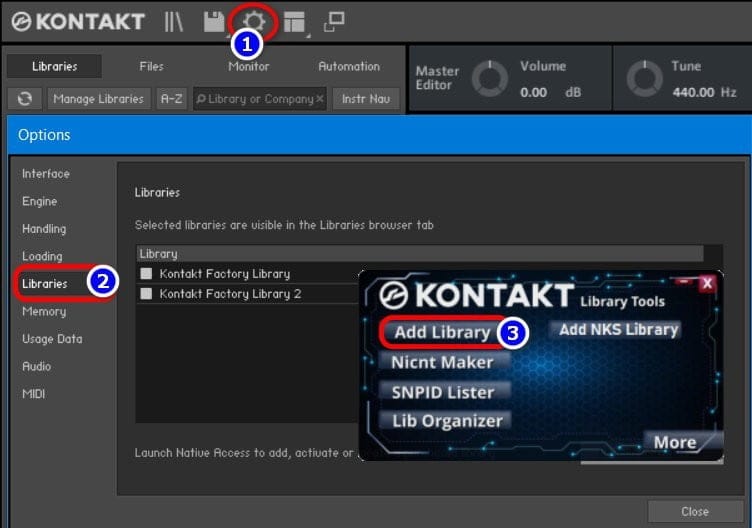This screenshot has height=528, width=752.
Task: Refresh libraries with the circular arrows icon
Action: (24, 99)
